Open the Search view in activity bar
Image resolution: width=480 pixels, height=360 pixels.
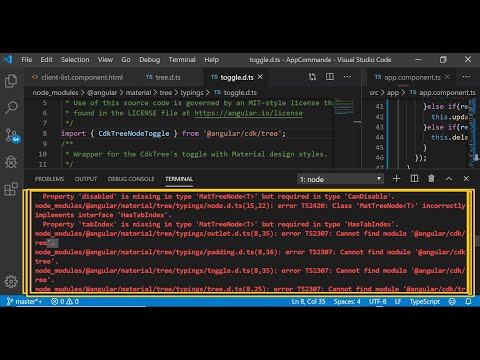(x=11, y=107)
